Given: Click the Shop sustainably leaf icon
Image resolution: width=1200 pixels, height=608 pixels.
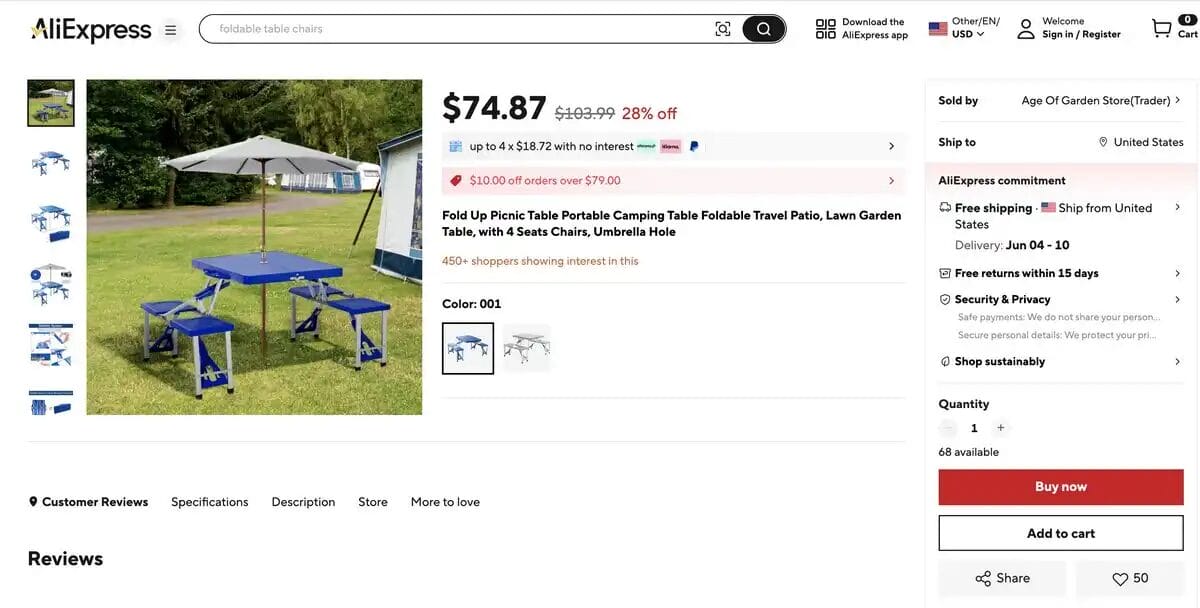Looking at the screenshot, I should pos(944,361).
